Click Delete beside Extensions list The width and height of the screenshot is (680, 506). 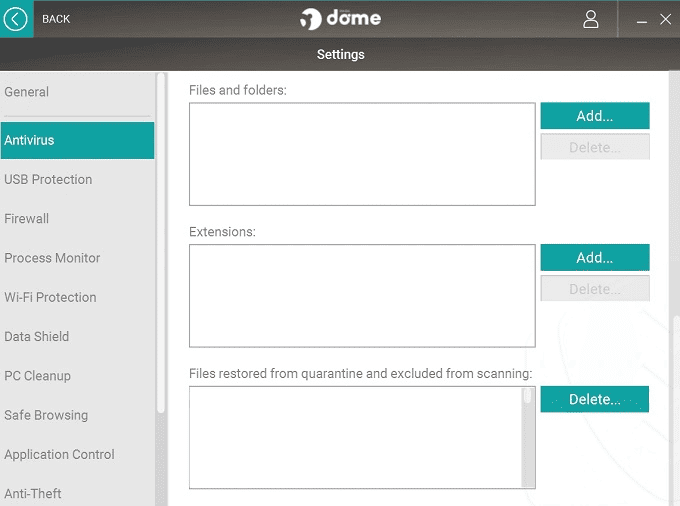pyautogui.click(x=595, y=289)
